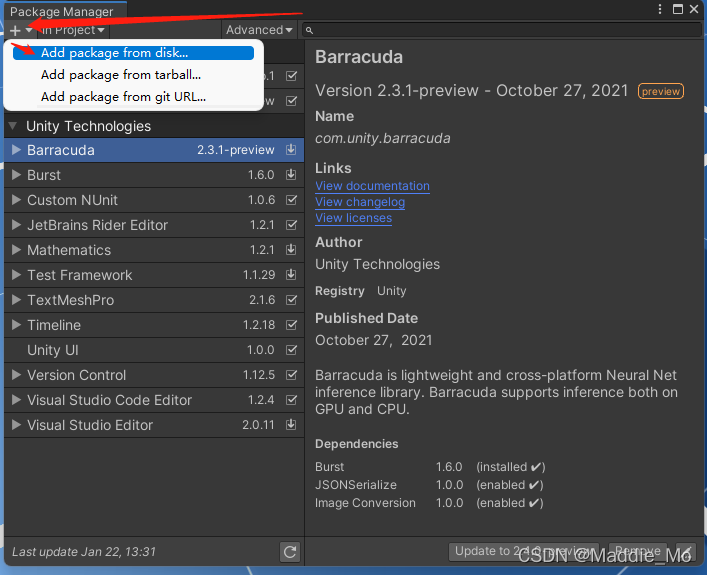Click Last update Jan 22 status text
This screenshot has height=575, width=707.
(x=84, y=552)
